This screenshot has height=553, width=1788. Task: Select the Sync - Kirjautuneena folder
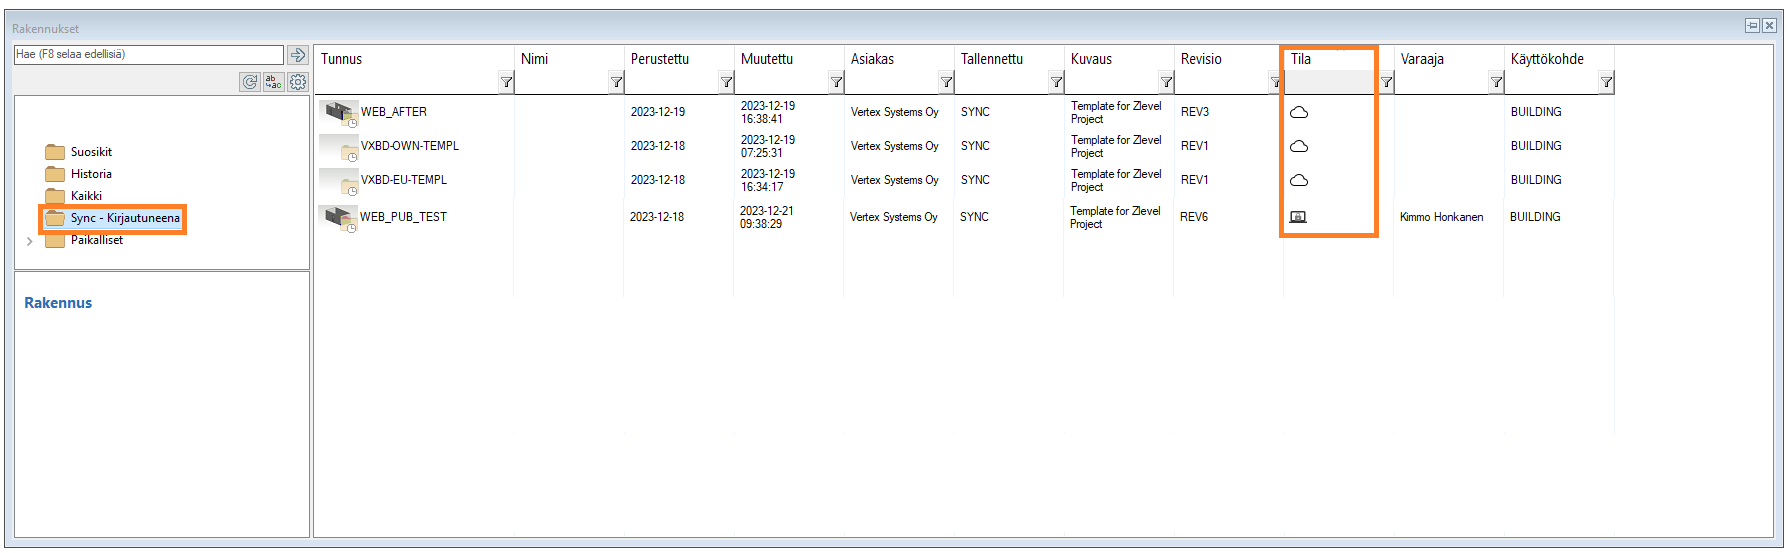[x=125, y=218]
